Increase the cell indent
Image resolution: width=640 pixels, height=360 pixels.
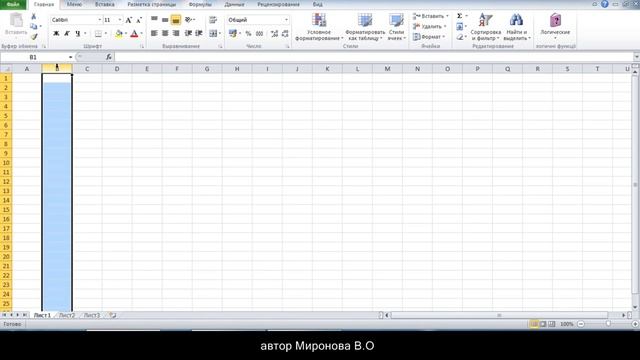coord(199,33)
